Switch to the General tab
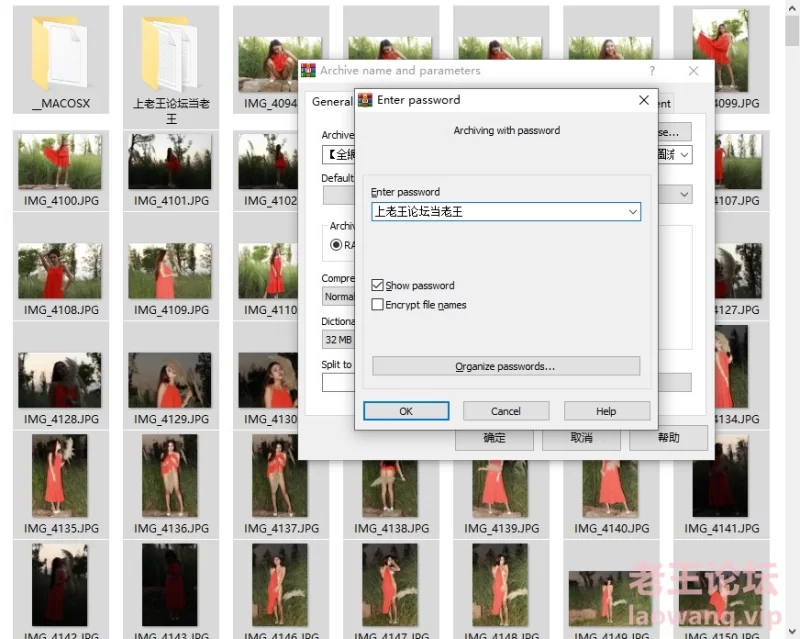This screenshot has height=639, width=800. pyautogui.click(x=332, y=102)
